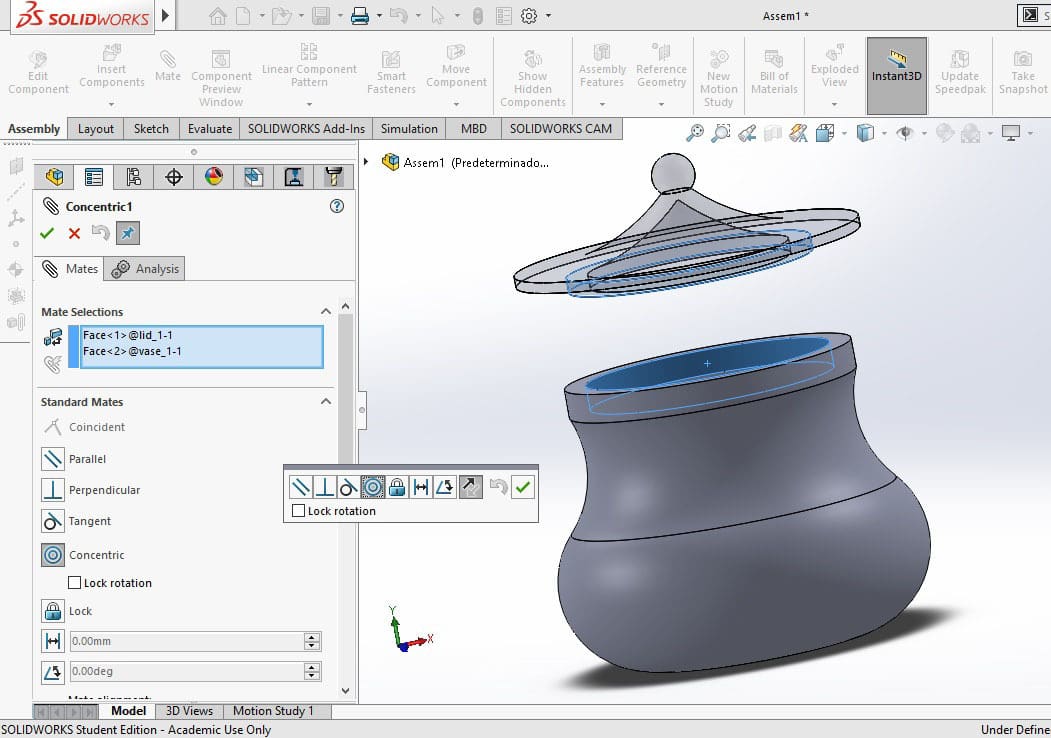Screen dimensions: 1051x738
Task: Open the Exploded View dropdown arrow
Action: point(834,104)
